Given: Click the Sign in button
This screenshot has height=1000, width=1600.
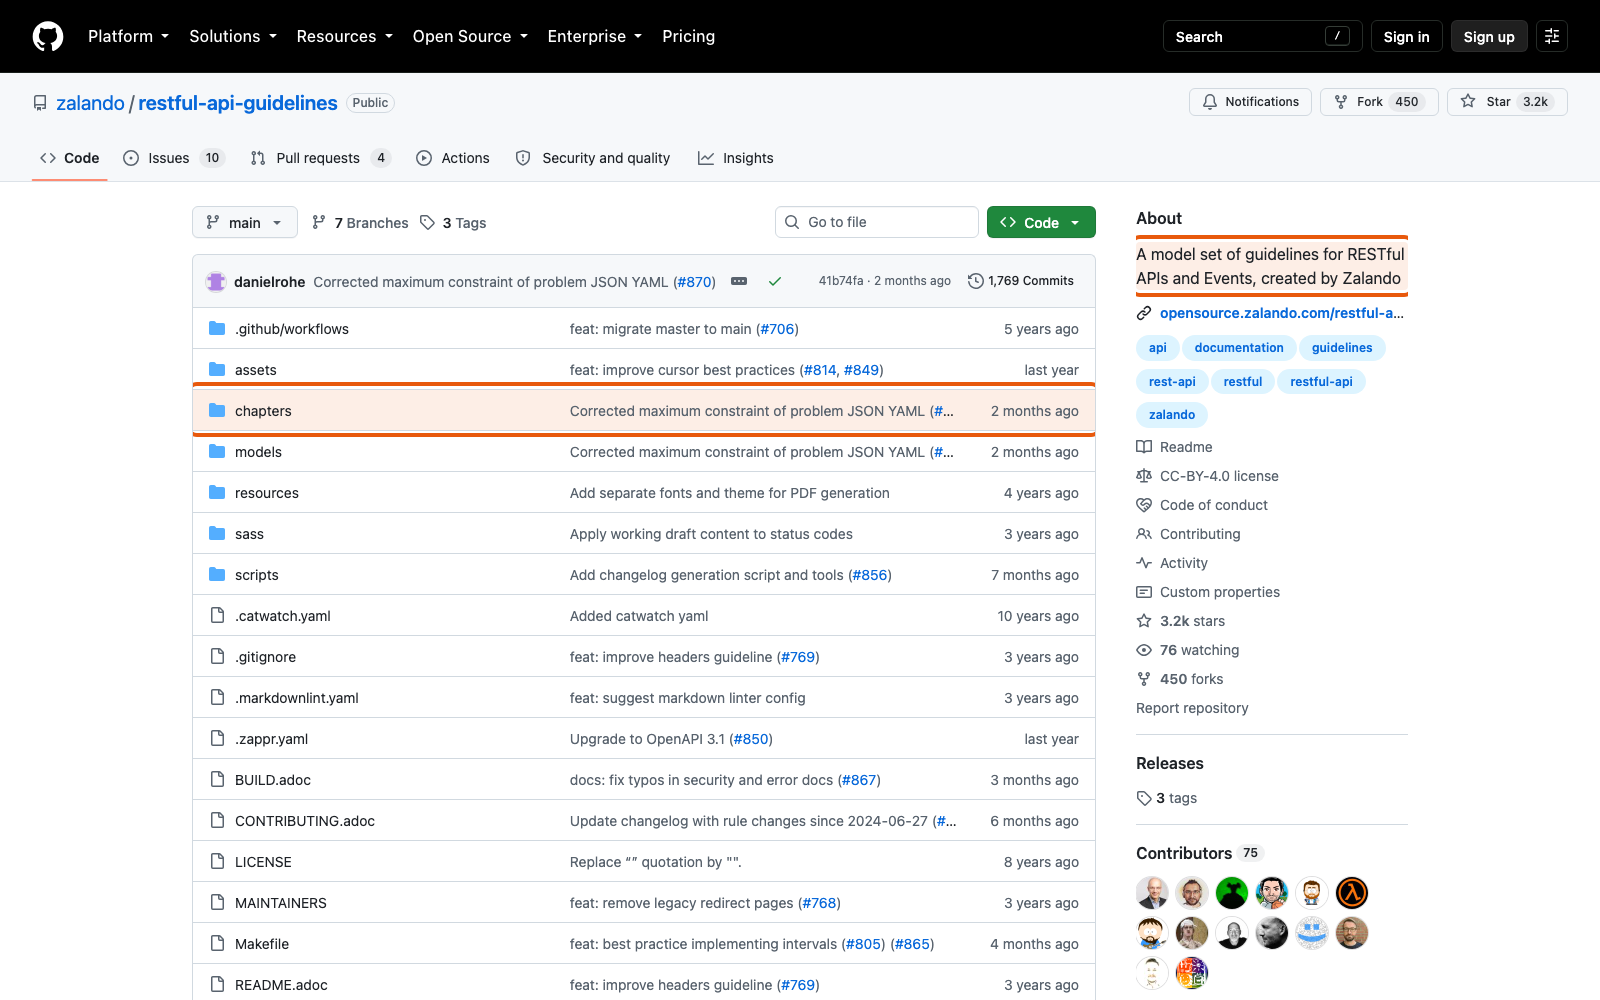Looking at the screenshot, I should (1406, 36).
